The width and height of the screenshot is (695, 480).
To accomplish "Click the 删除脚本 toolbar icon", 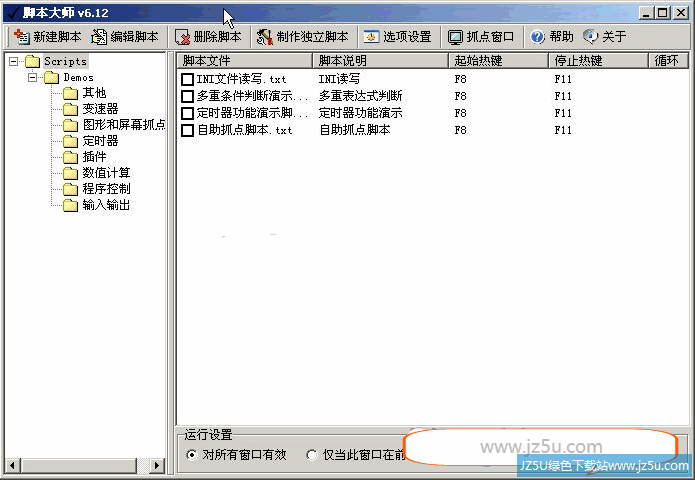I will coord(182,37).
